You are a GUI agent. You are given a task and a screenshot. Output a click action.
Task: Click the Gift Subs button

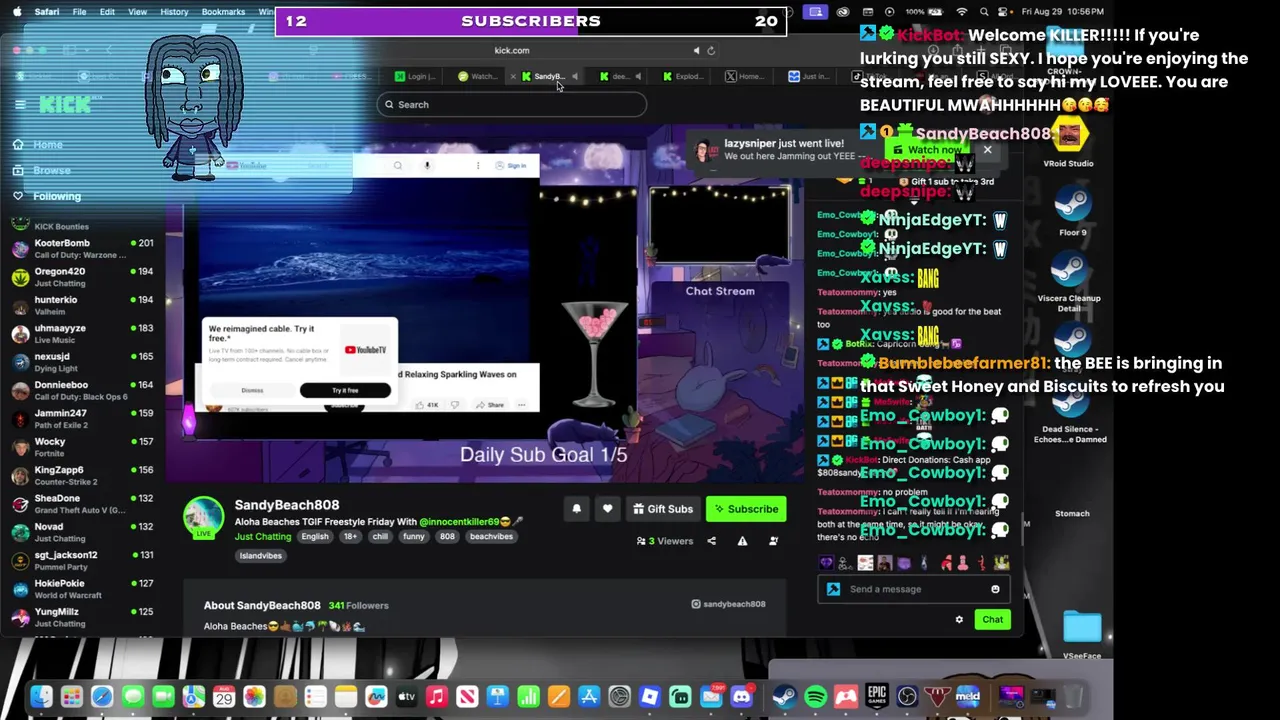click(x=662, y=509)
